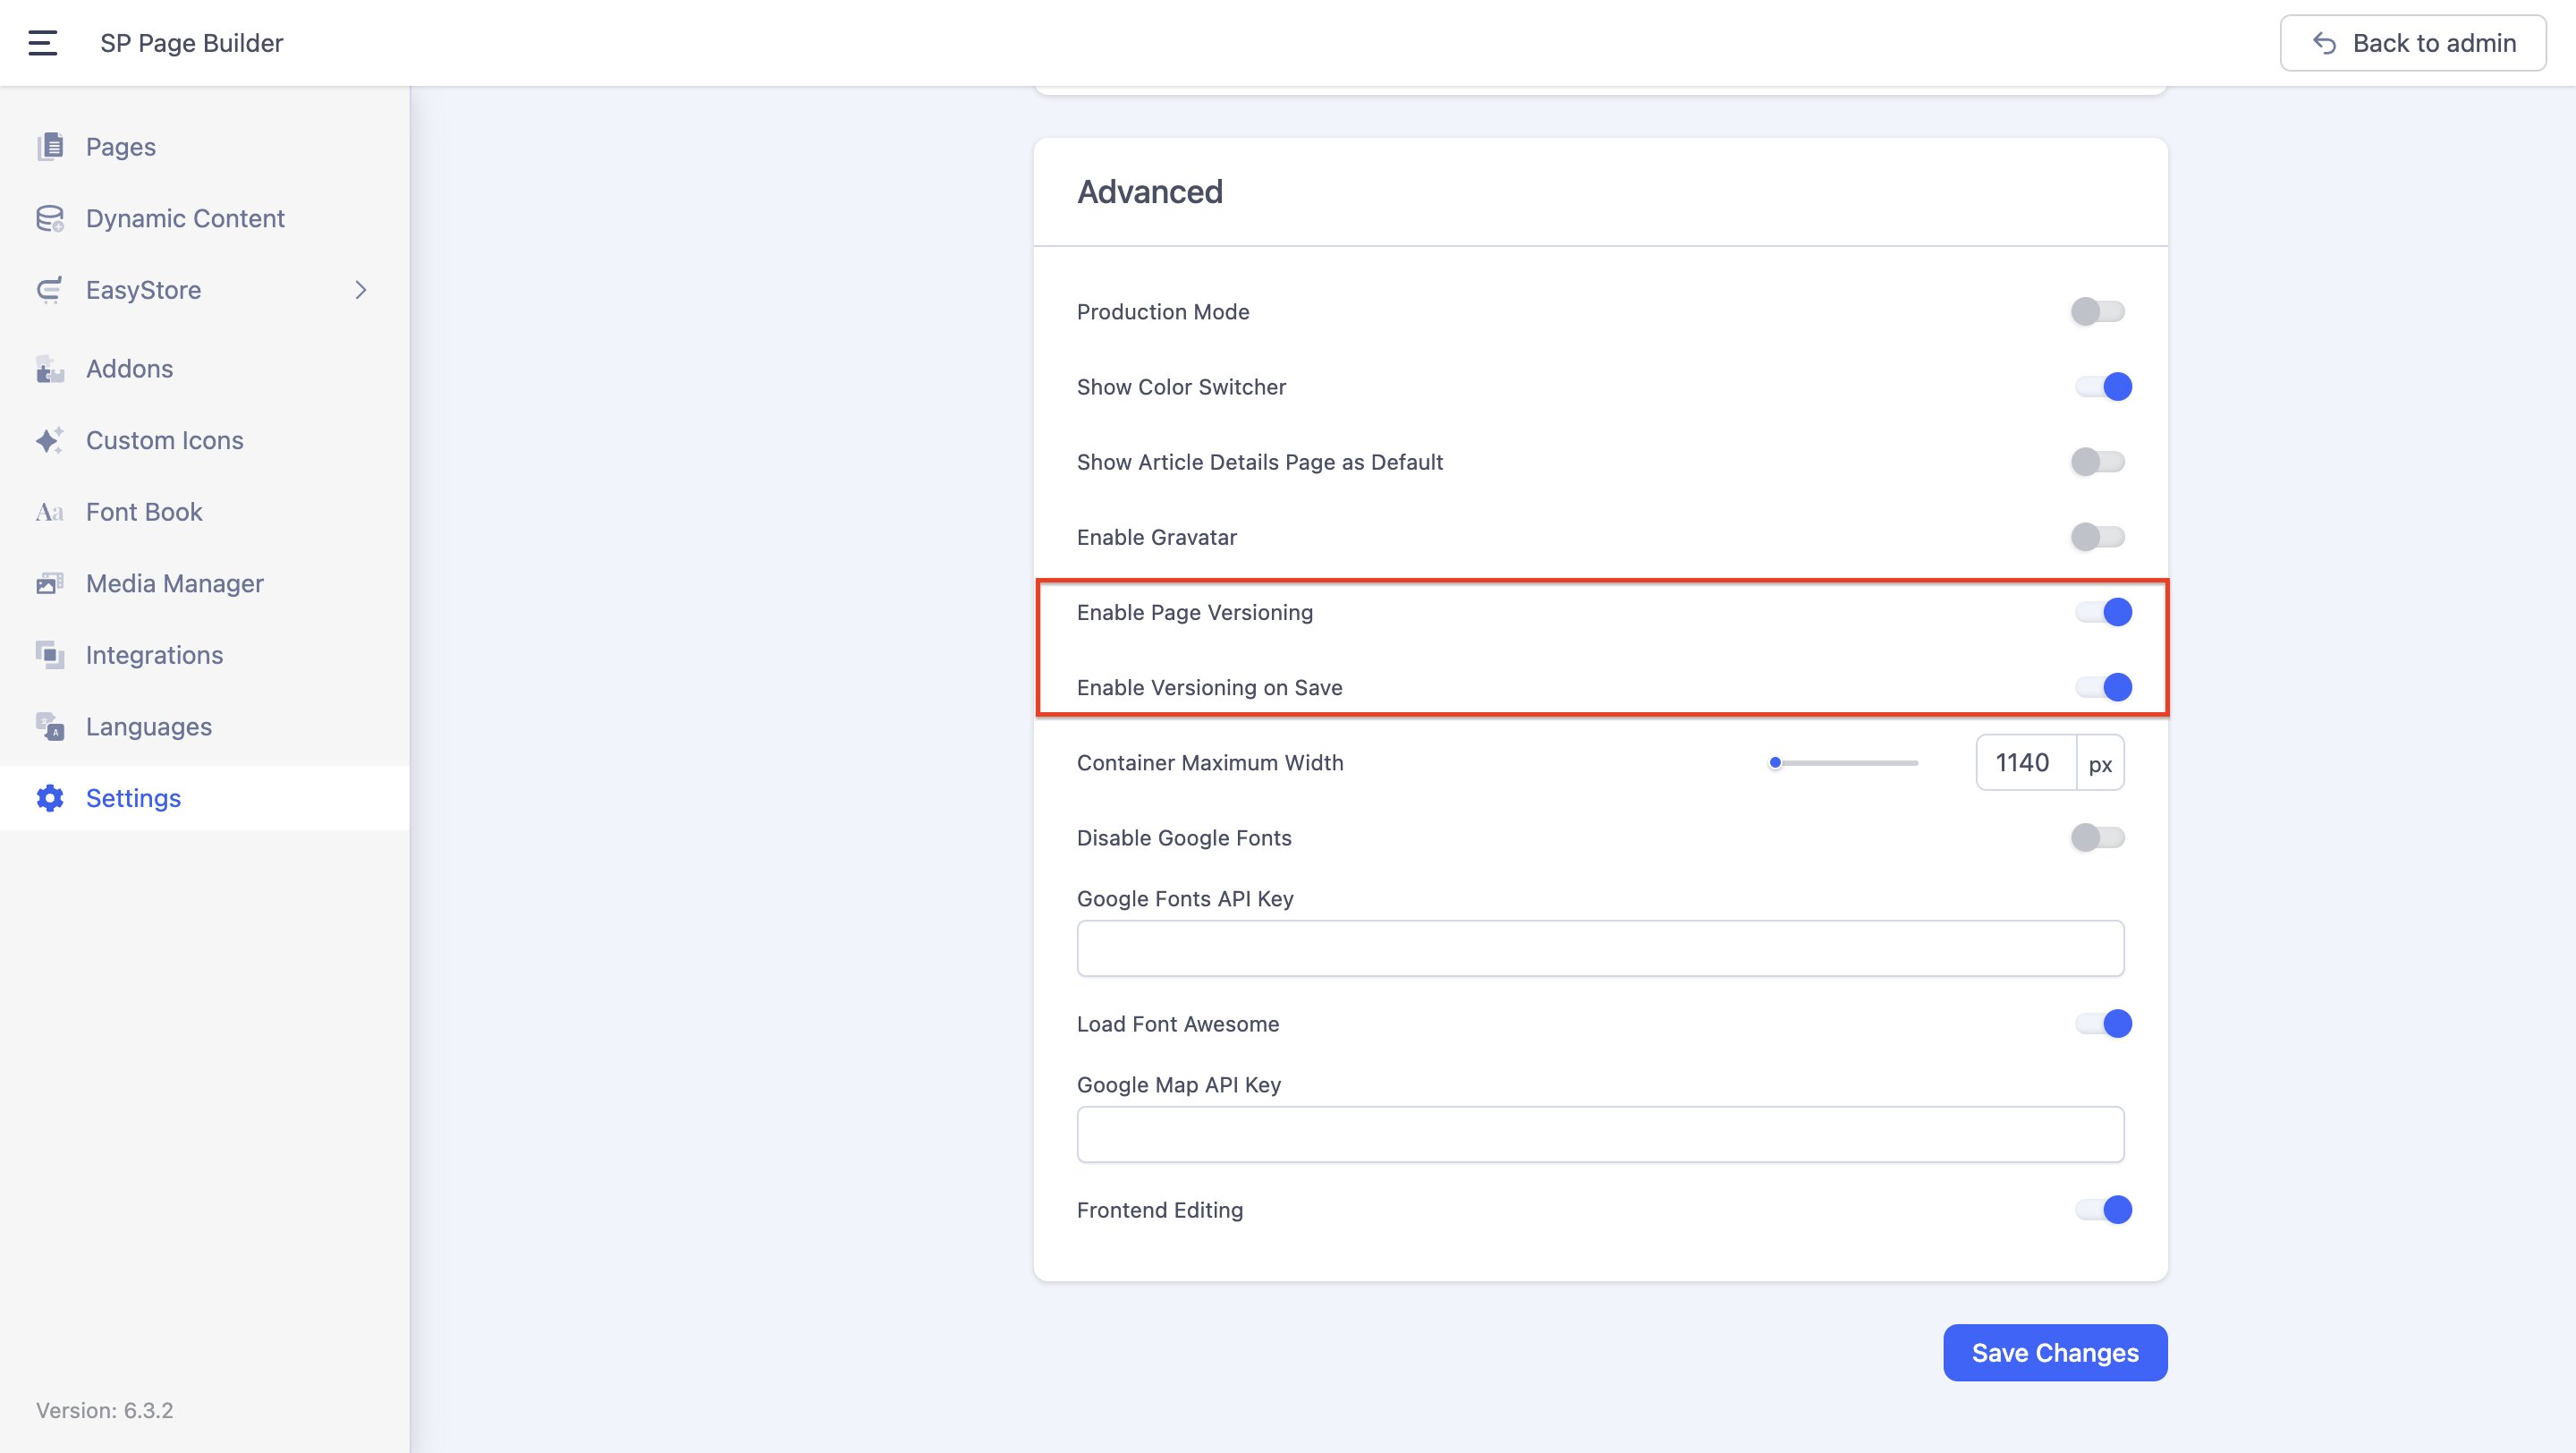This screenshot has width=2576, height=1453.
Task: Click the Languages translate icon
Action: [50, 727]
